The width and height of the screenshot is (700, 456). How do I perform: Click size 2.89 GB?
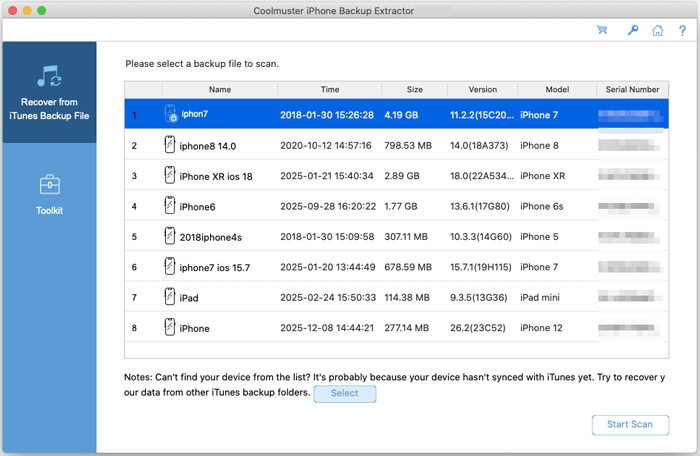[402, 176]
